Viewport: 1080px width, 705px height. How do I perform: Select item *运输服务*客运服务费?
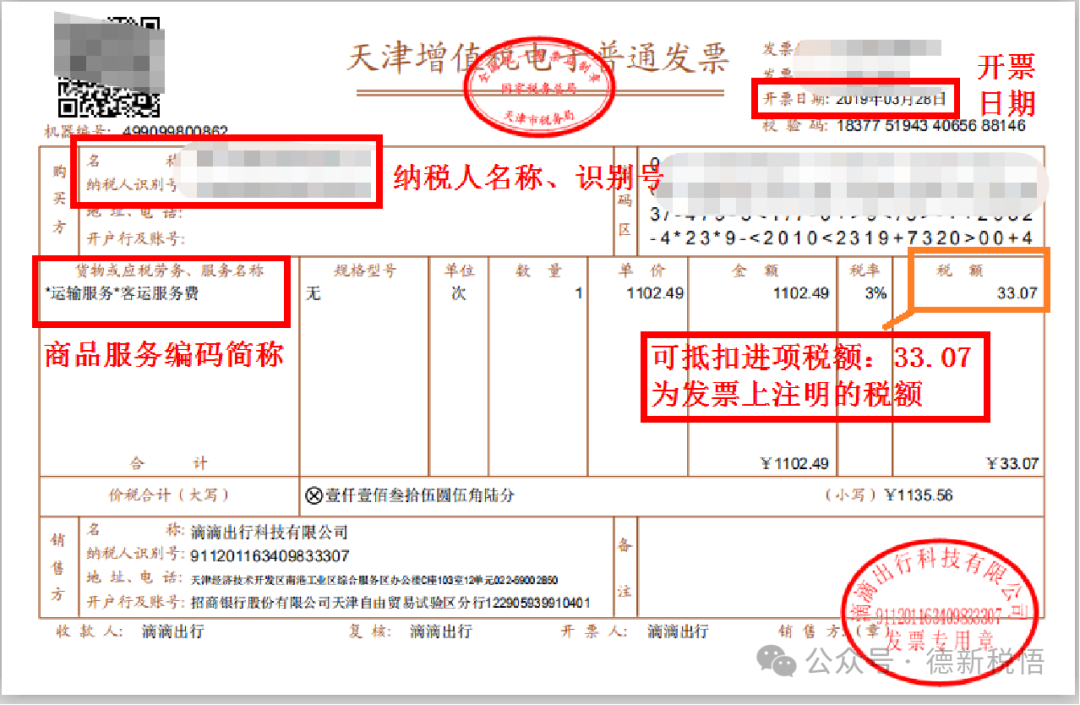tap(121, 293)
